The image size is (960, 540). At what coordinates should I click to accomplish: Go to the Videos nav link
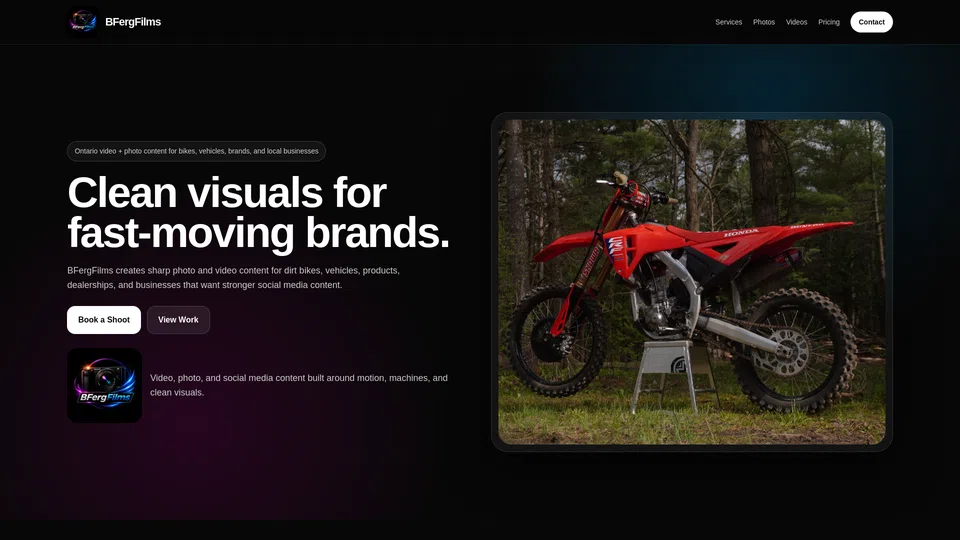[797, 22]
